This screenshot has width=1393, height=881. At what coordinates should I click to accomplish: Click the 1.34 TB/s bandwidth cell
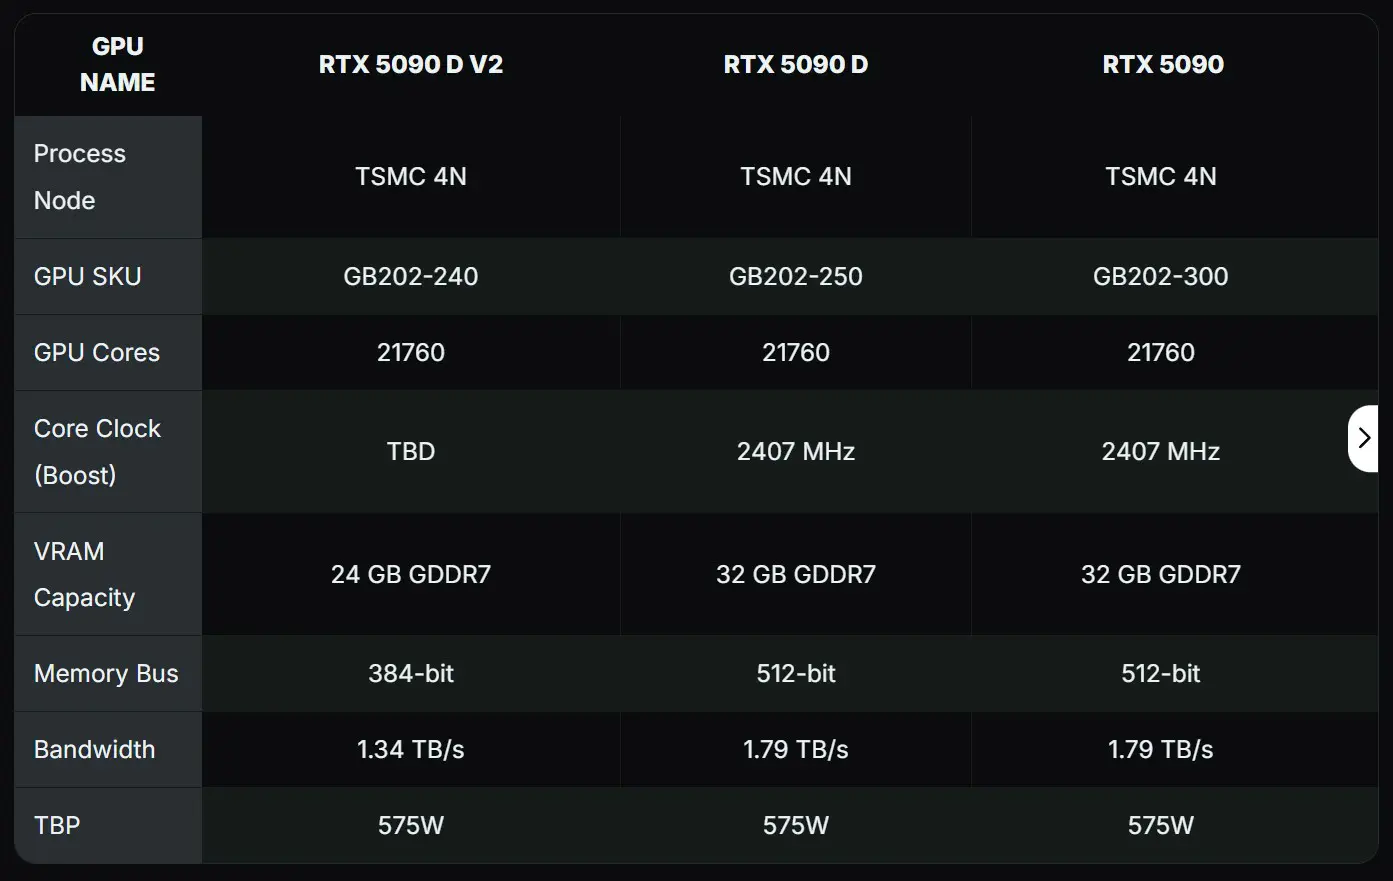(411, 750)
